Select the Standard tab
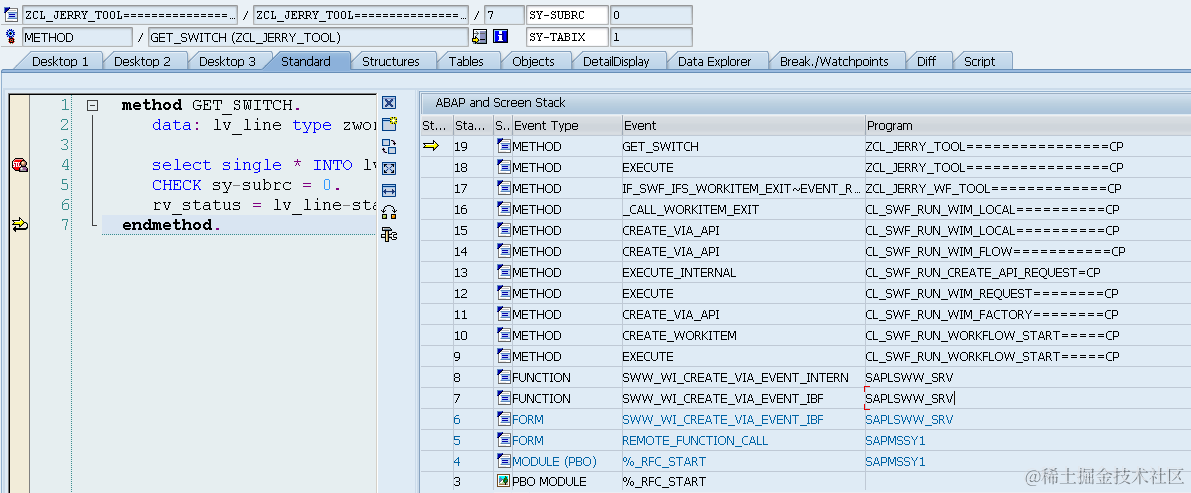1191x493 pixels. [x=305, y=62]
